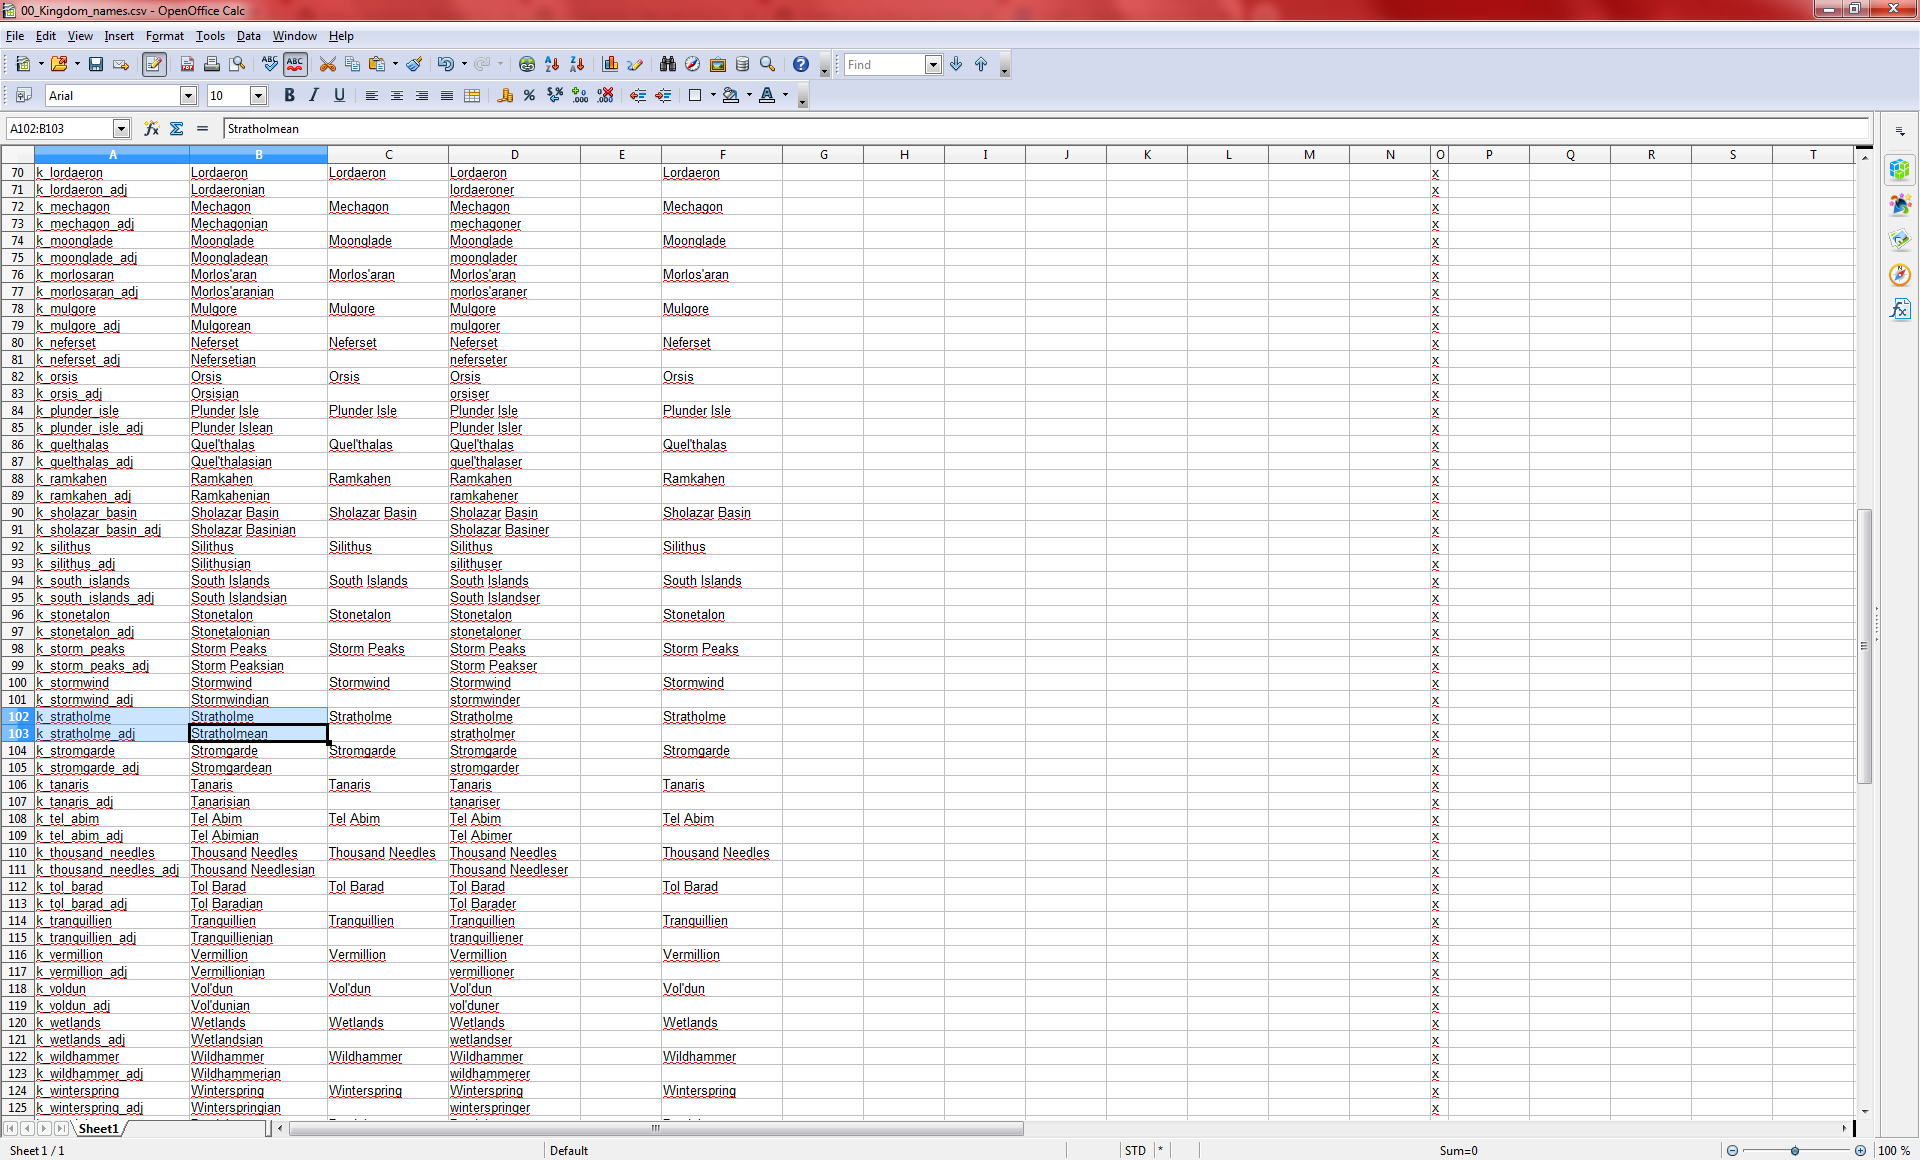Click the Undo icon

pyautogui.click(x=445, y=65)
